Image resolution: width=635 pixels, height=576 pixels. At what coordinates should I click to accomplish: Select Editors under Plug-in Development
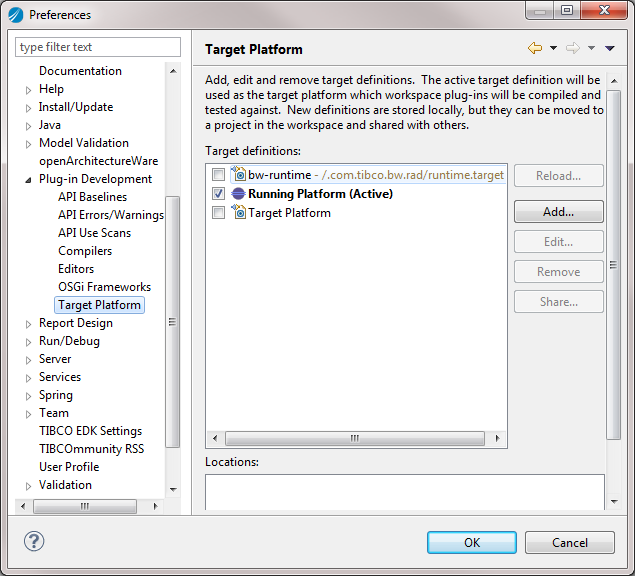point(76,269)
